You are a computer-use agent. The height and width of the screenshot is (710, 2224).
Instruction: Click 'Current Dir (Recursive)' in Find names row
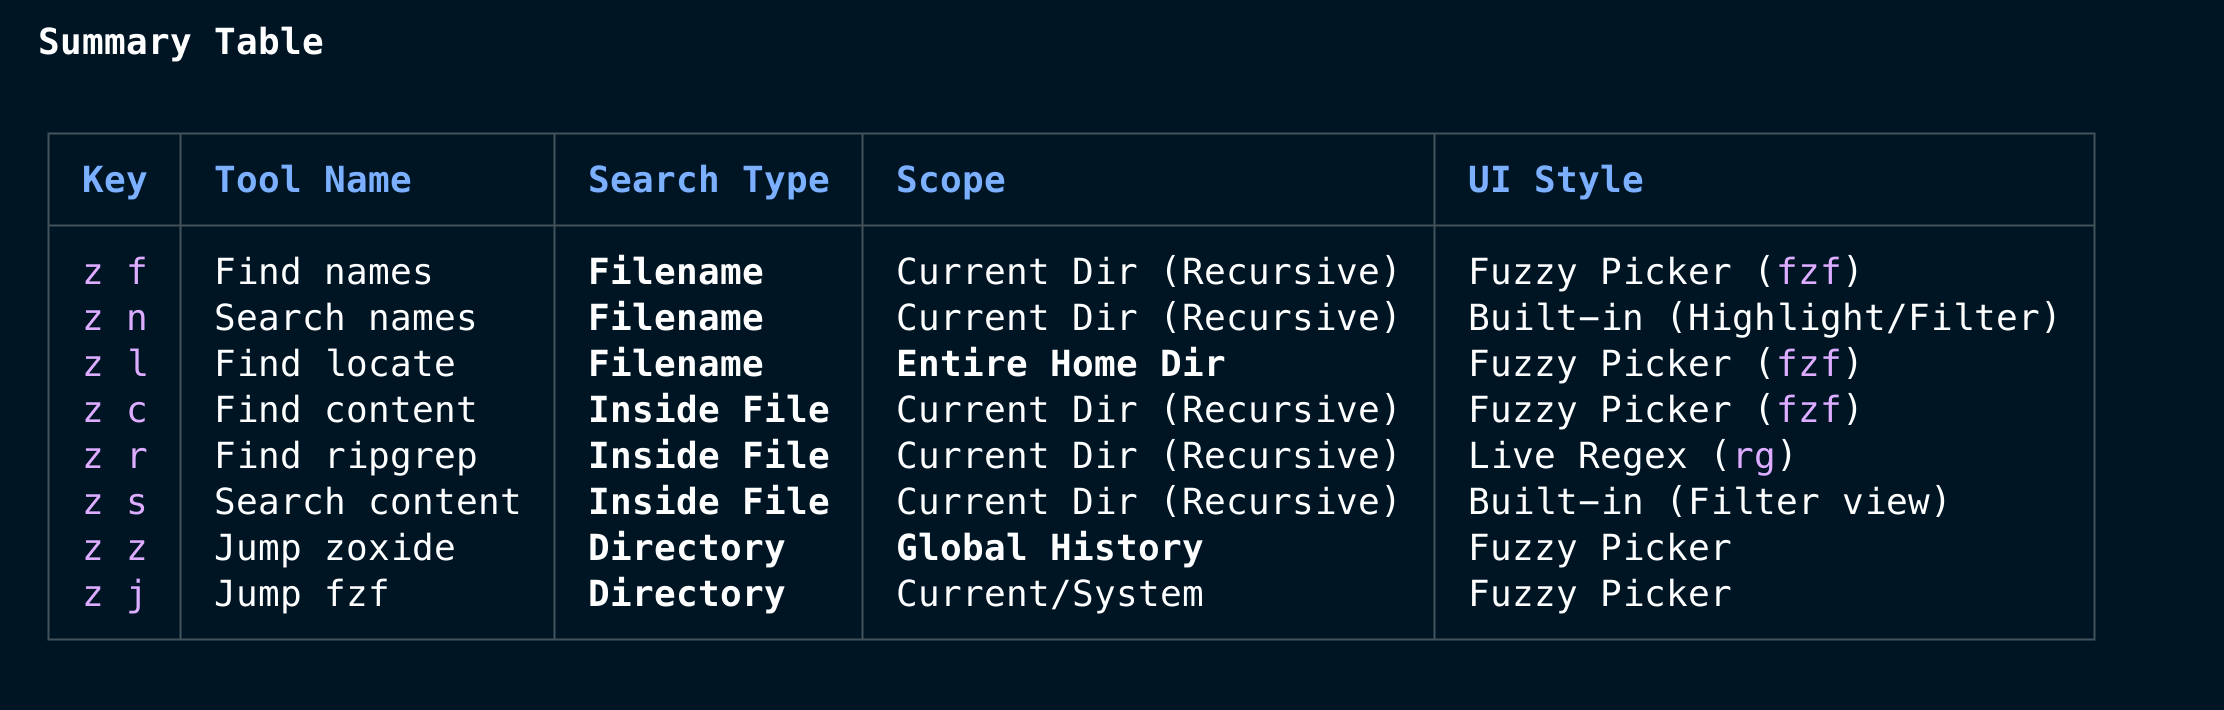point(1148,272)
